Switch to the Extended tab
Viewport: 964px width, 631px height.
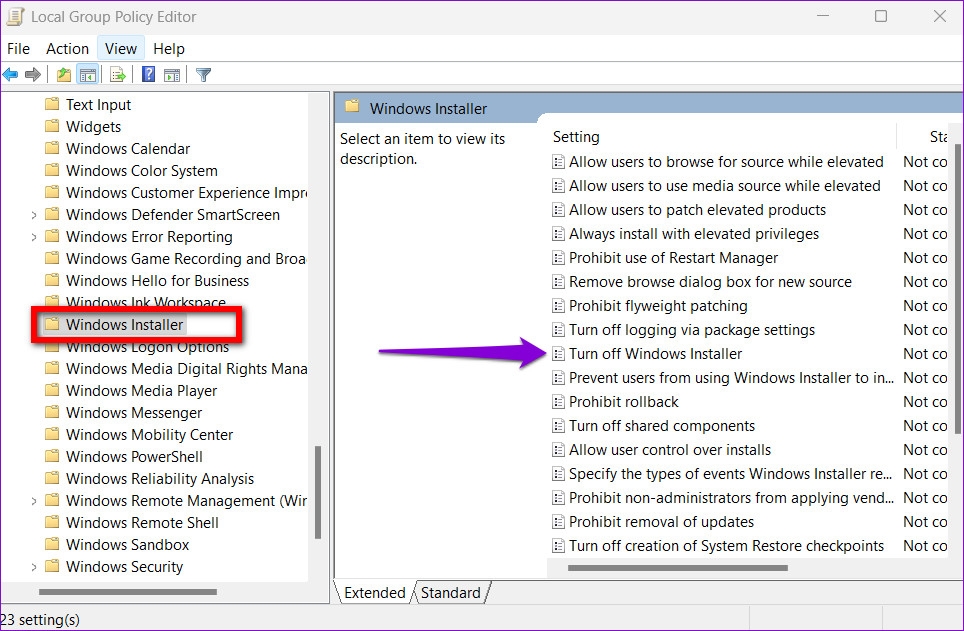point(374,592)
